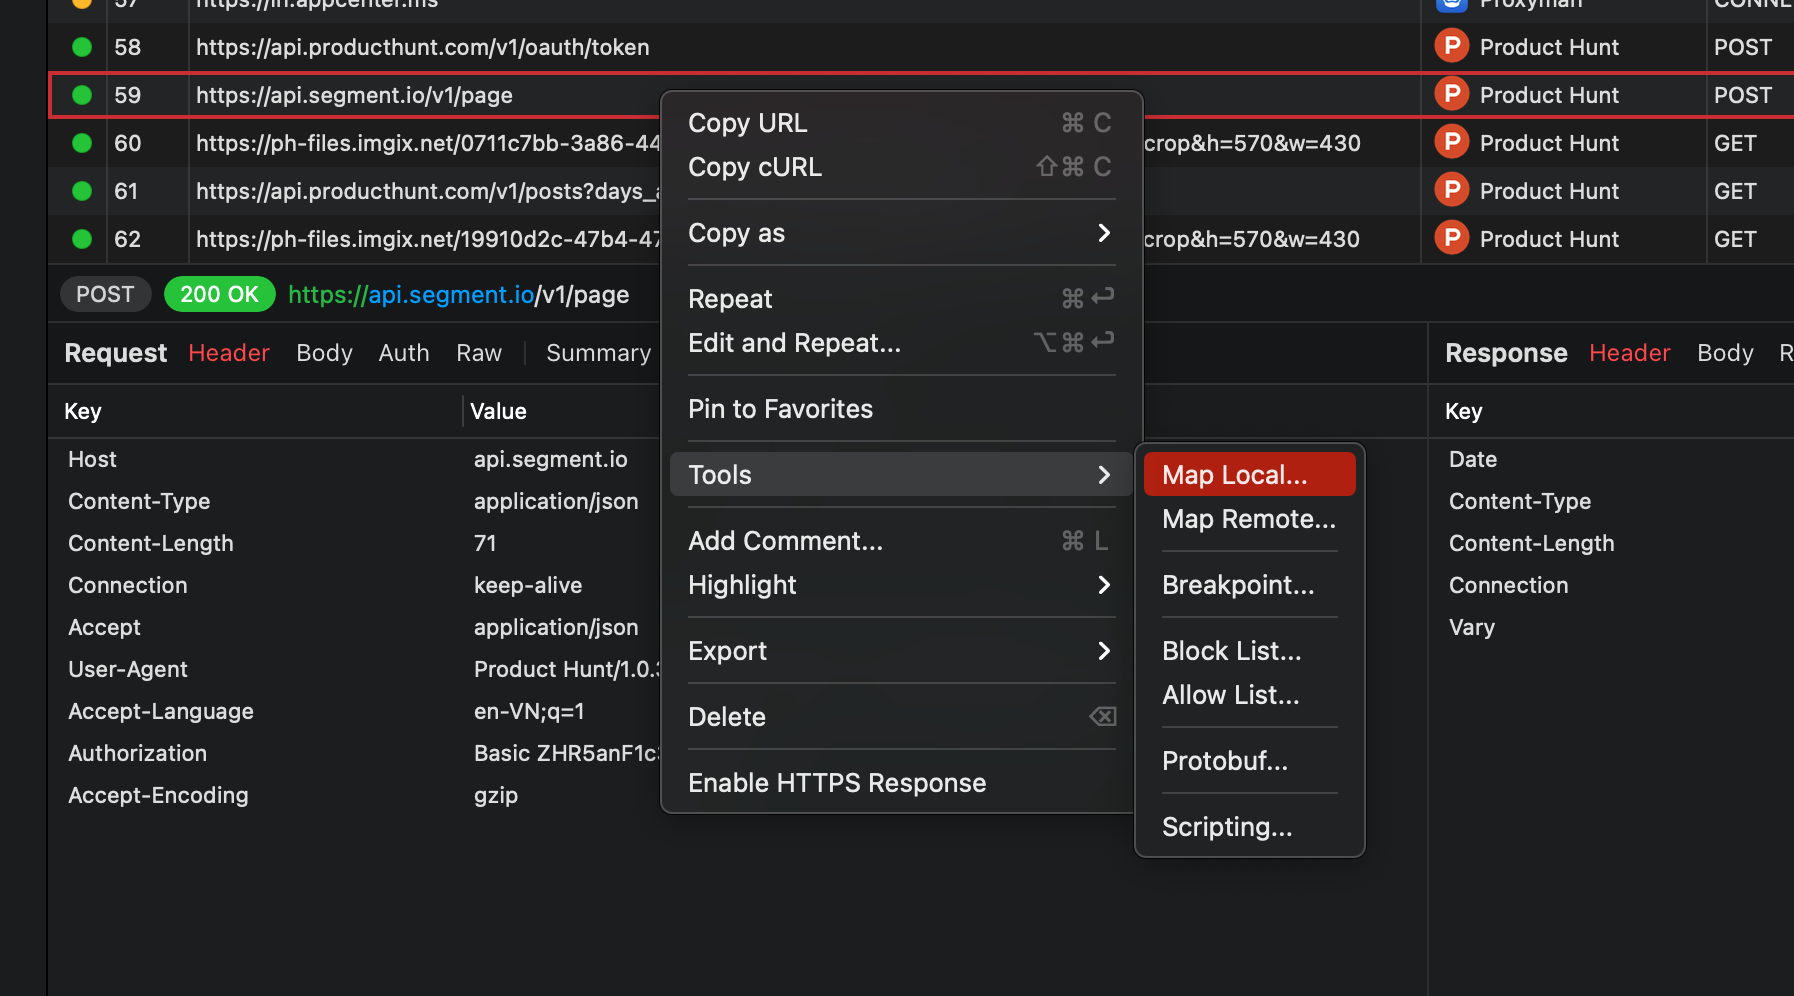The width and height of the screenshot is (1794, 996).
Task: Choose Breakpoint... from Tools submenu
Action: [x=1249, y=585]
